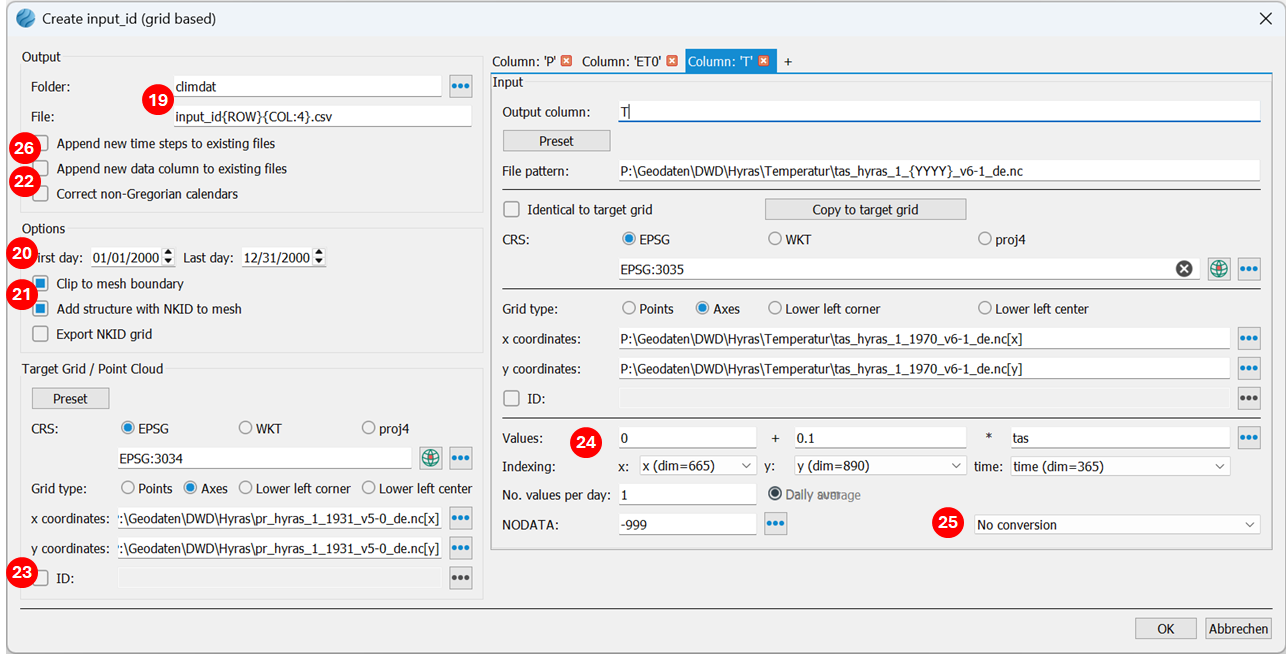Open CRS globe picker for target EPSG:3034
This screenshot has width=1286, height=654.
pos(430,458)
